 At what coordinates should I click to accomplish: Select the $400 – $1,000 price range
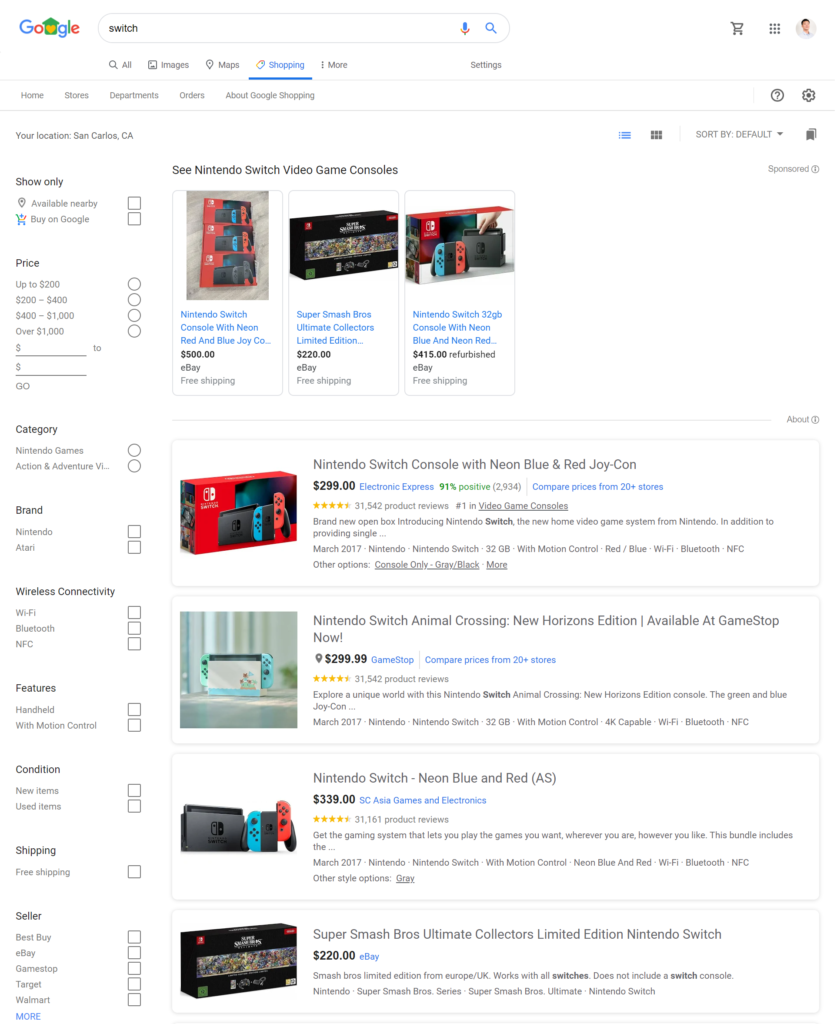pyautogui.click(x=134, y=315)
